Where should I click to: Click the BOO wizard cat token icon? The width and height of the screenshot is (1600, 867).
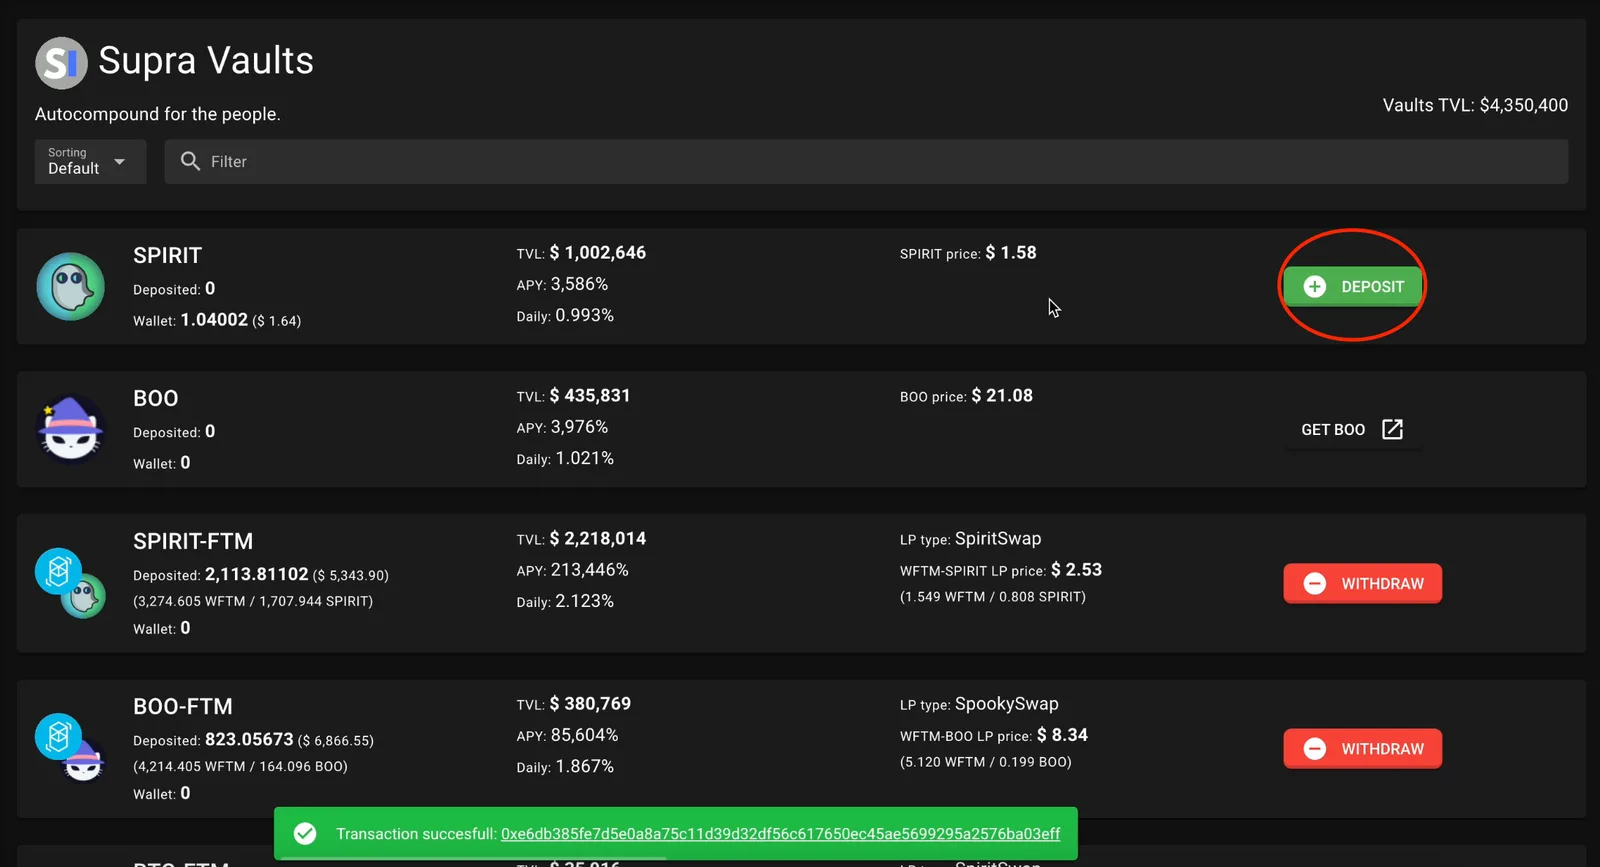click(x=70, y=429)
